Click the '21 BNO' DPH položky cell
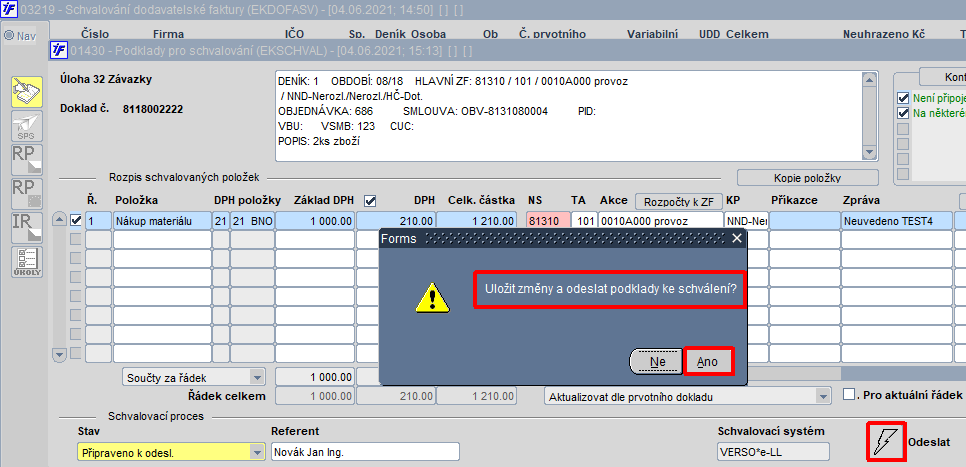The image size is (966, 467). tap(251, 221)
